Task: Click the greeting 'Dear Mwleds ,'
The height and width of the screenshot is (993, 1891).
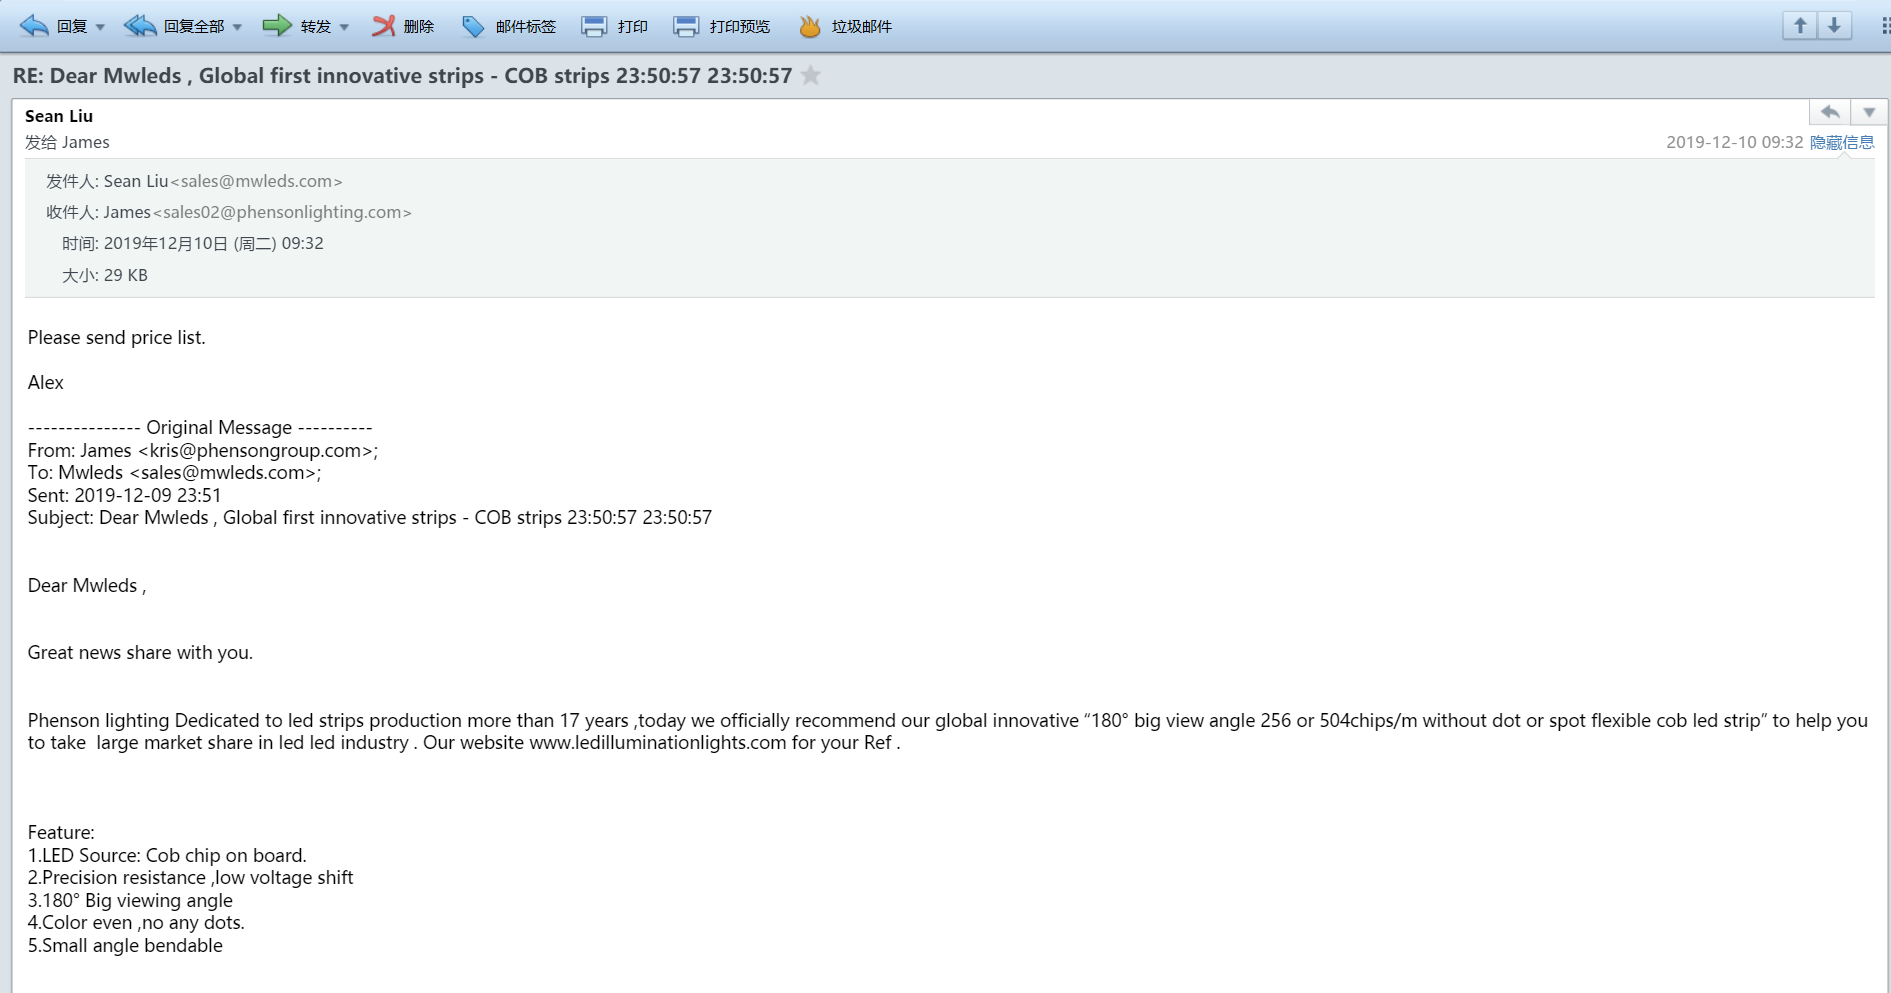Action: point(87,586)
